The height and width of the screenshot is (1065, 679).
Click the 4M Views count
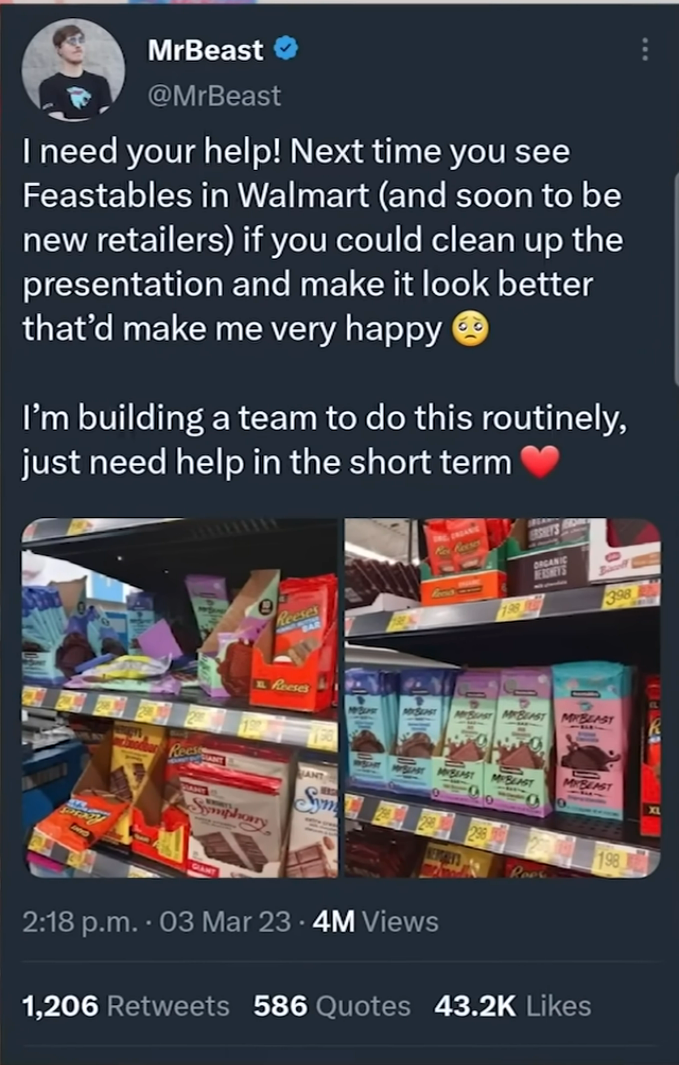pyautogui.click(x=375, y=922)
